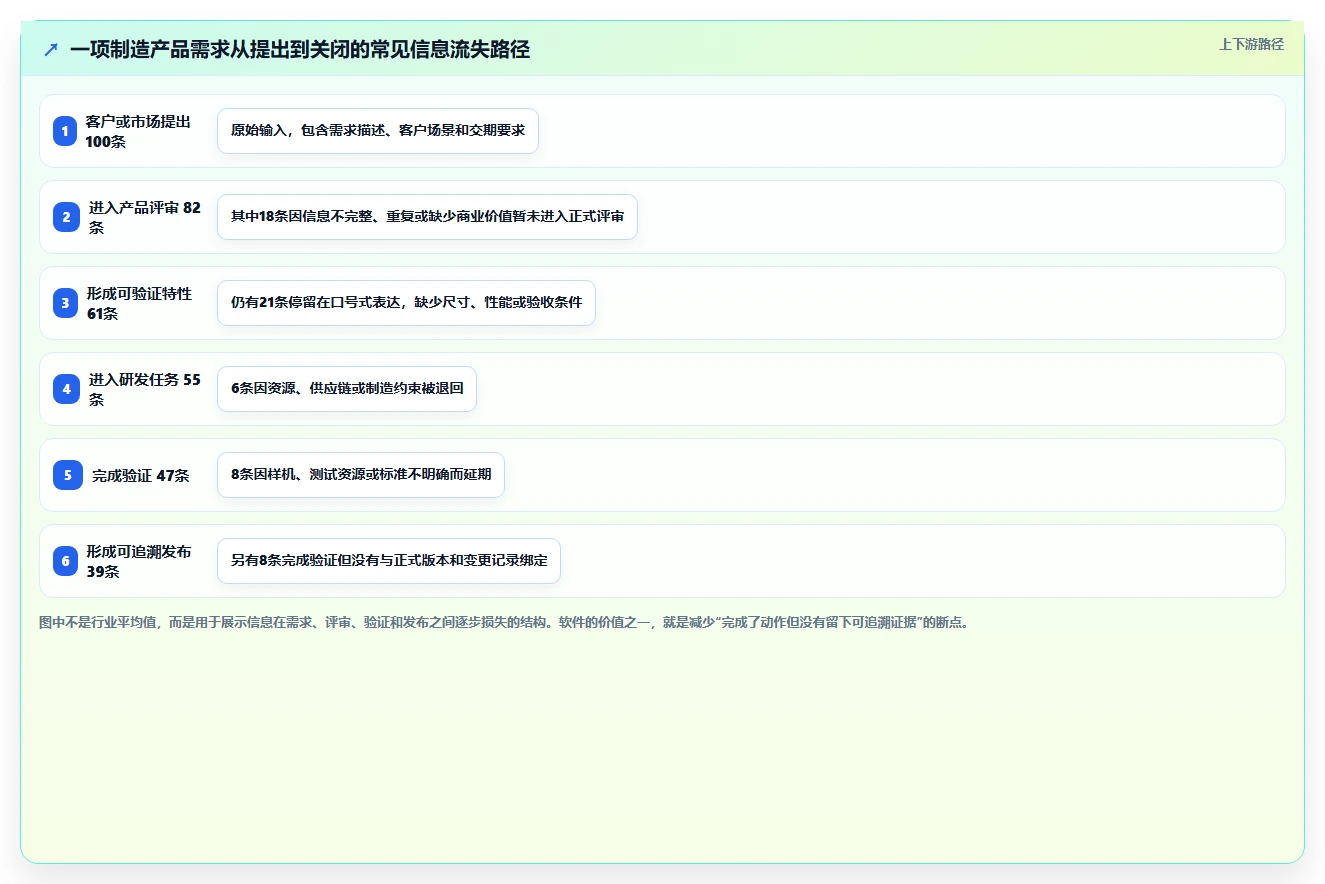
Task: Click the header title '一项制造产品需求从提出到关闭的常见信息流失路径'
Action: click(x=300, y=49)
